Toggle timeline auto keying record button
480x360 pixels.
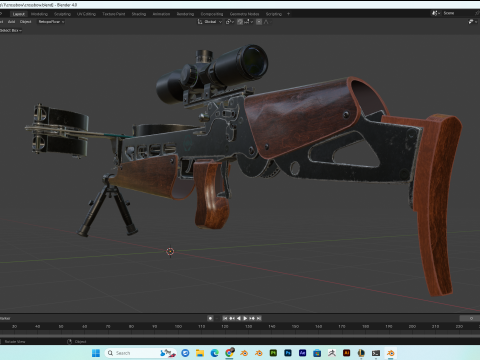pyautogui.click(x=210, y=318)
